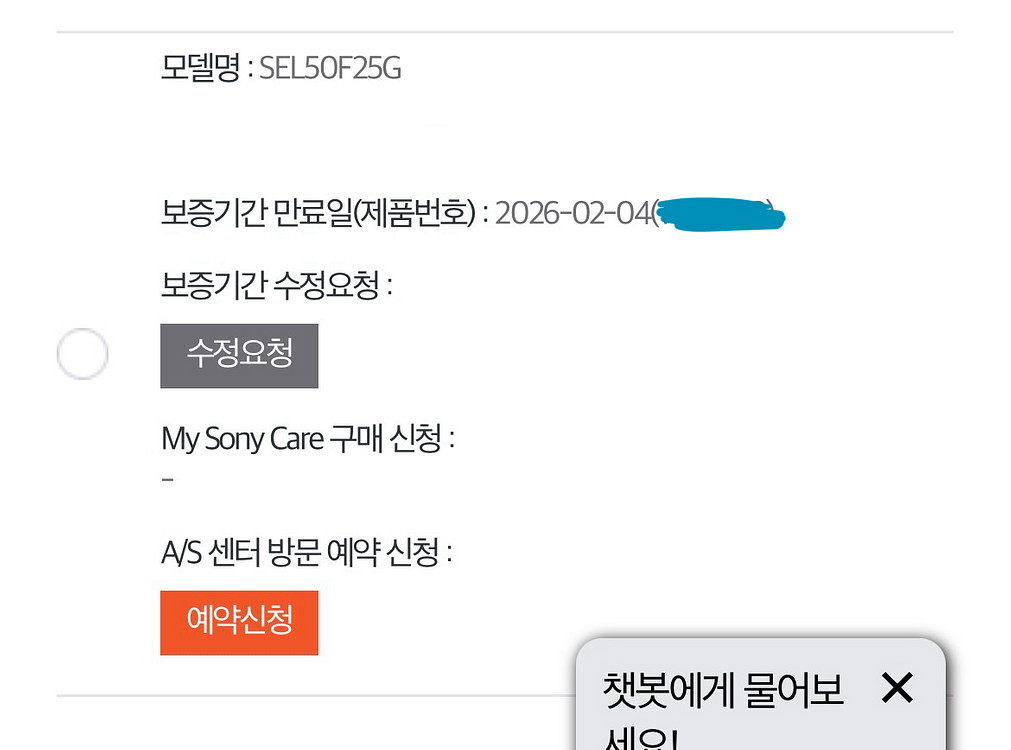Select the radio button beside the product entry
Screen dimensions: 1011x750
(82, 354)
